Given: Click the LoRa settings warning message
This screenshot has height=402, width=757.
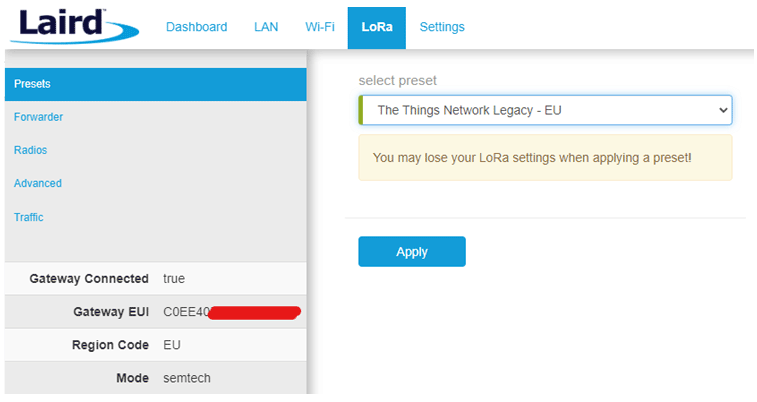Looking at the screenshot, I should click(545, 158).
